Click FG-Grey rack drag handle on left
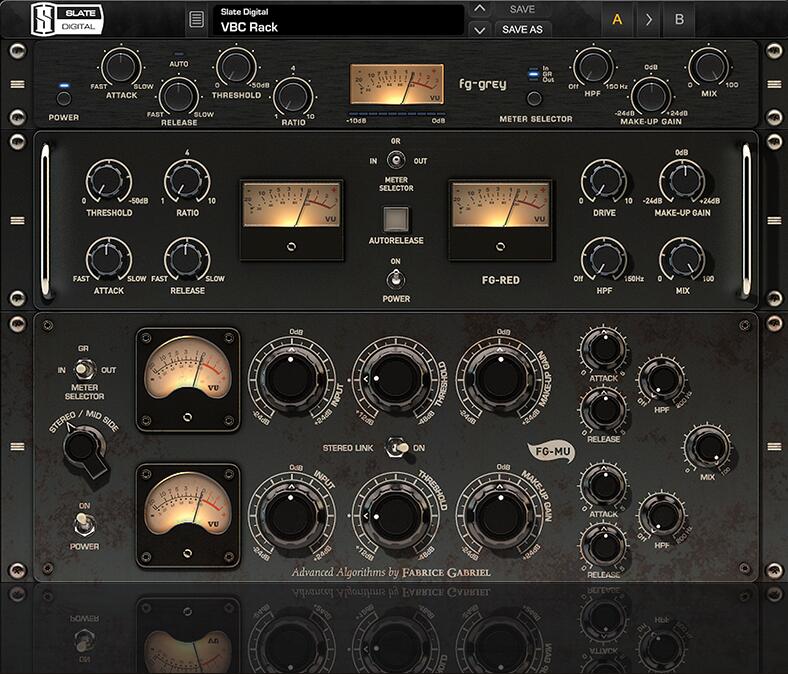 18,84
